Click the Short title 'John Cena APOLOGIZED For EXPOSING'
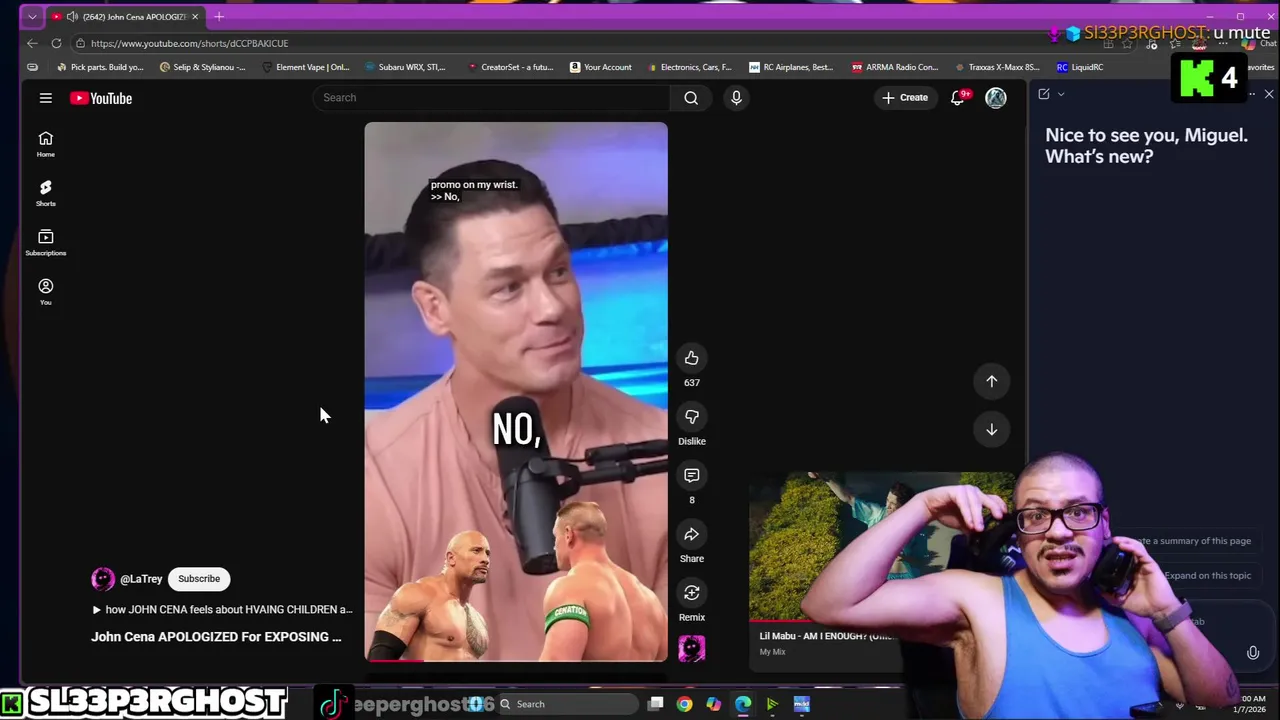The image size is (1280, 720). point(216,636)
